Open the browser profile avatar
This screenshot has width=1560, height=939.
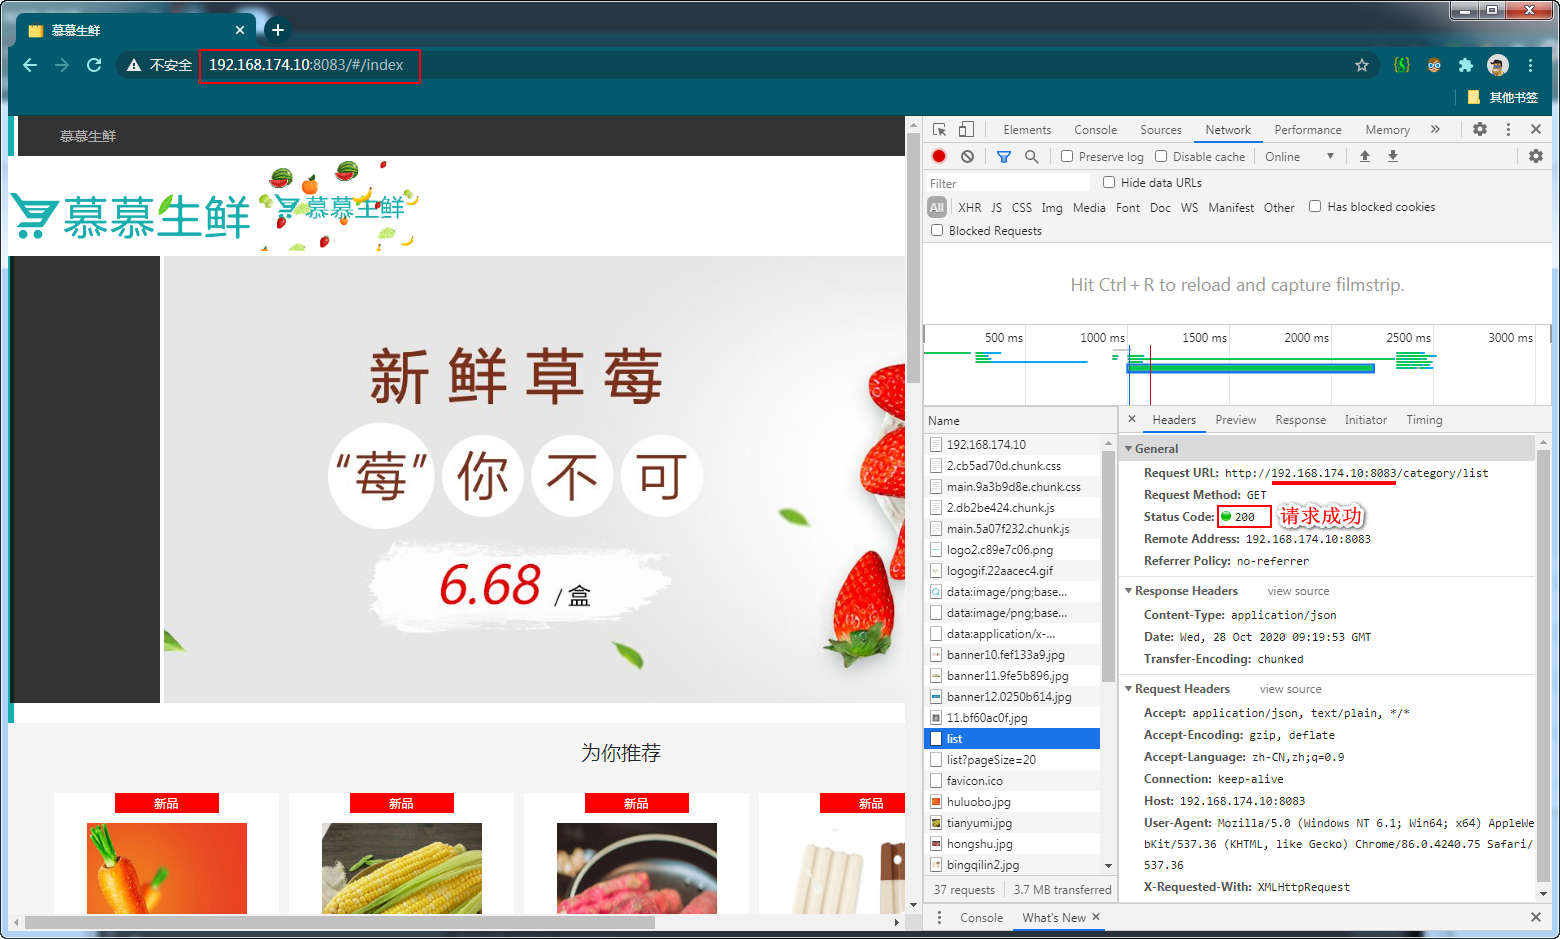1498,65
